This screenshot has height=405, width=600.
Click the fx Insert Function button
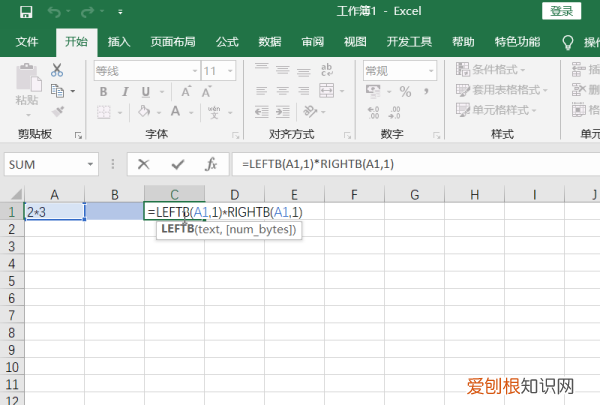211,164
